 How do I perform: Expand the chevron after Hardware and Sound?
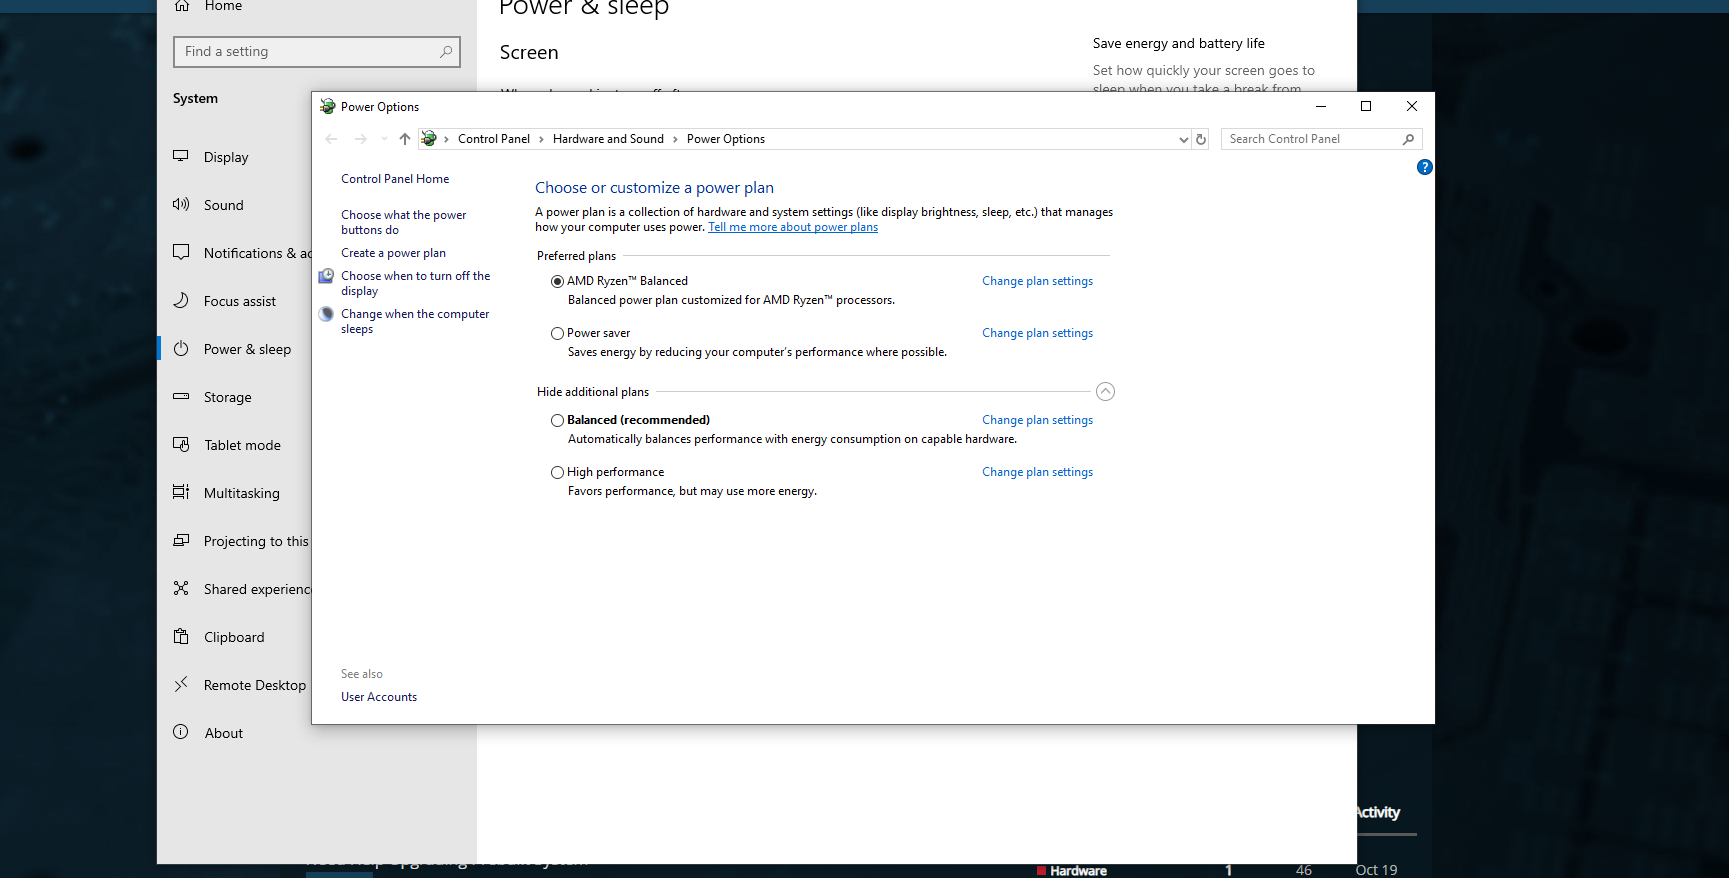pos(675,139)
